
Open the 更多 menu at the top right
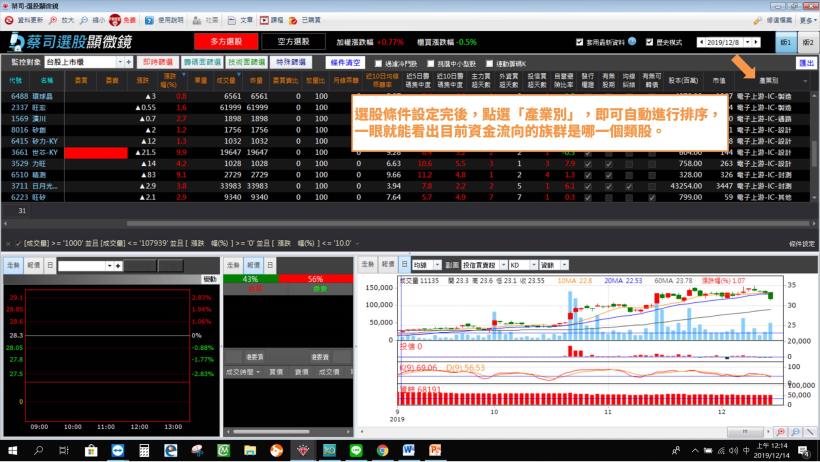807,20
